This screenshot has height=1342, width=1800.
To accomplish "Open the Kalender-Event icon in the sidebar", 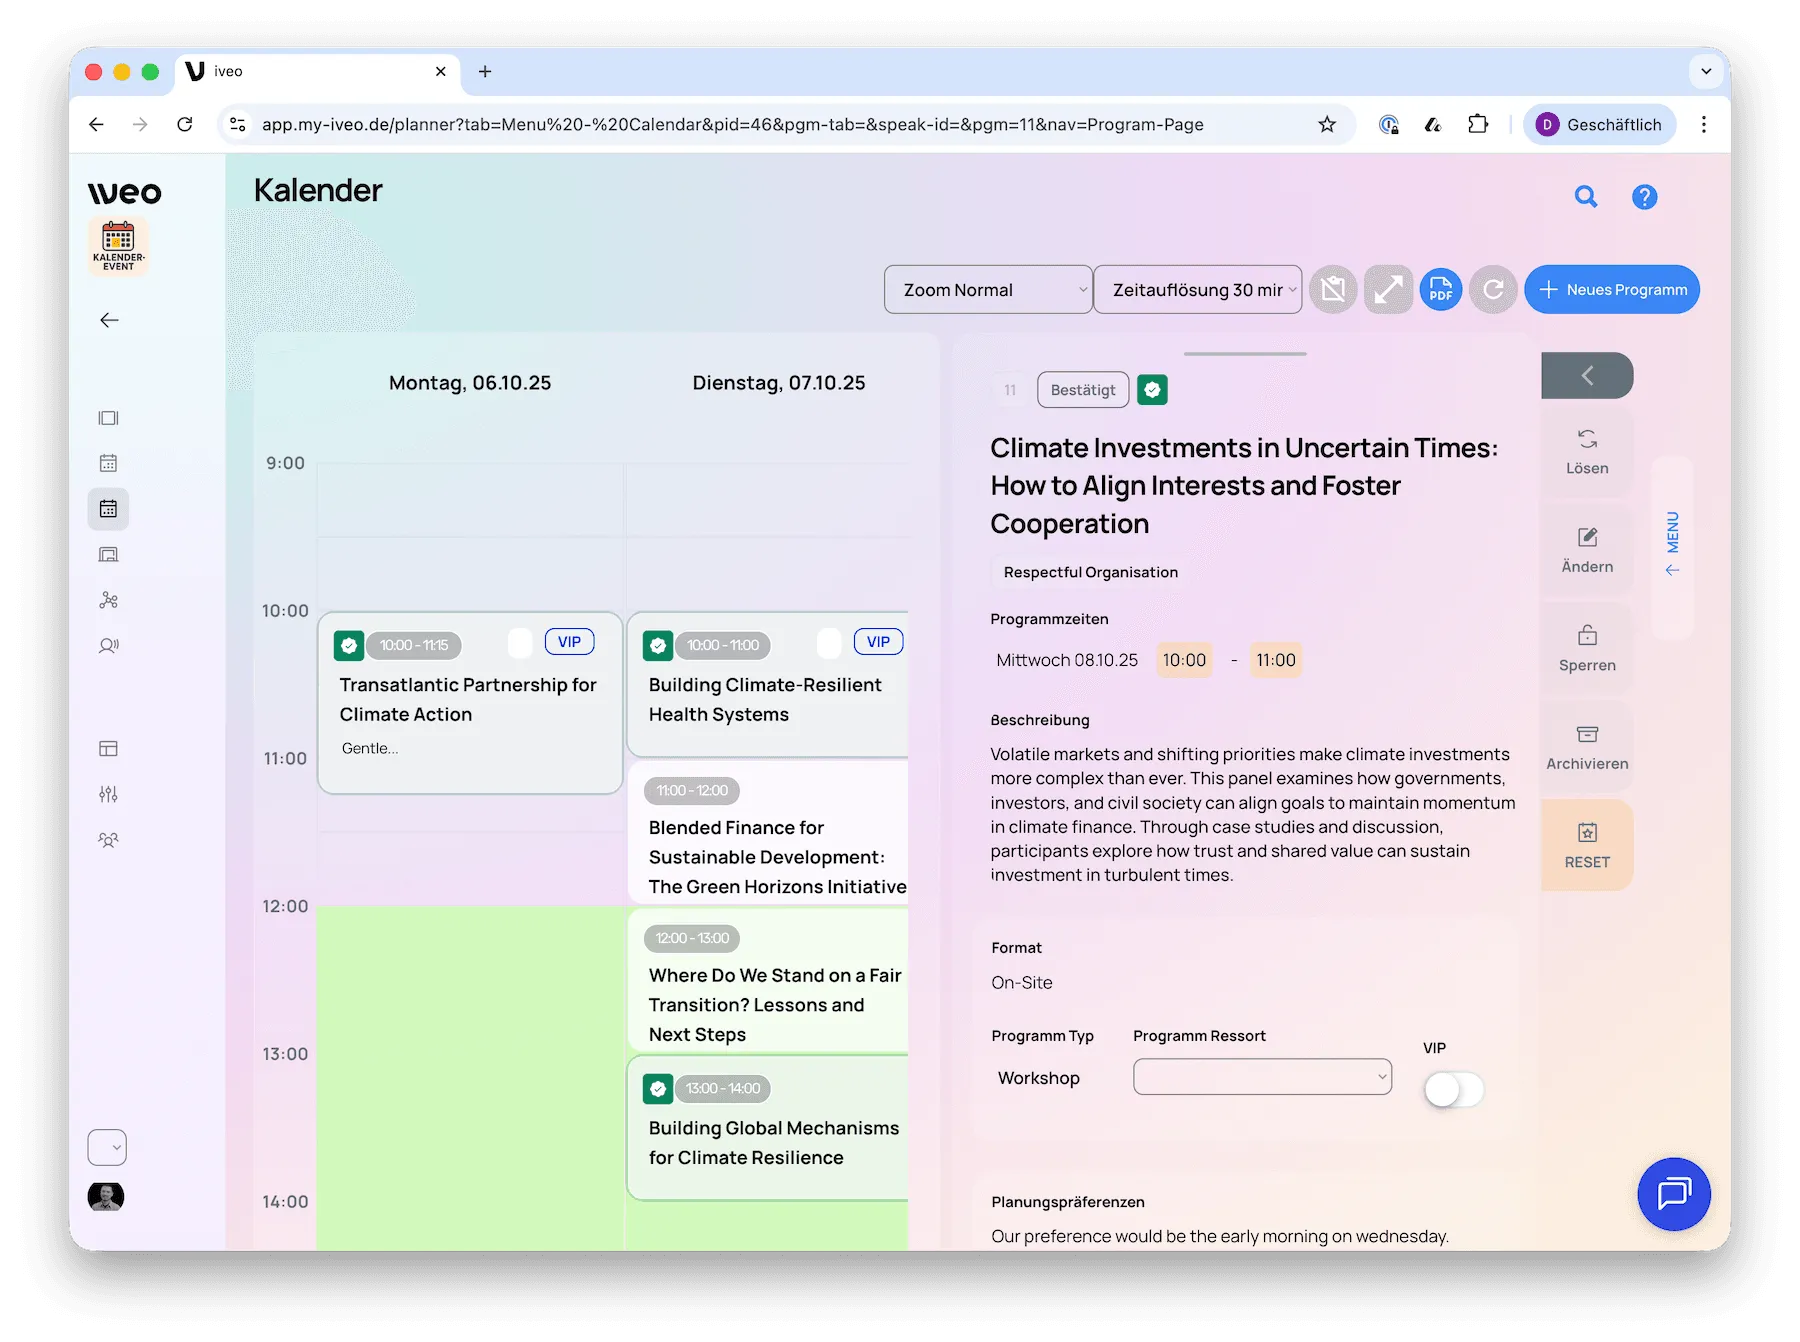I will [118, 245].
